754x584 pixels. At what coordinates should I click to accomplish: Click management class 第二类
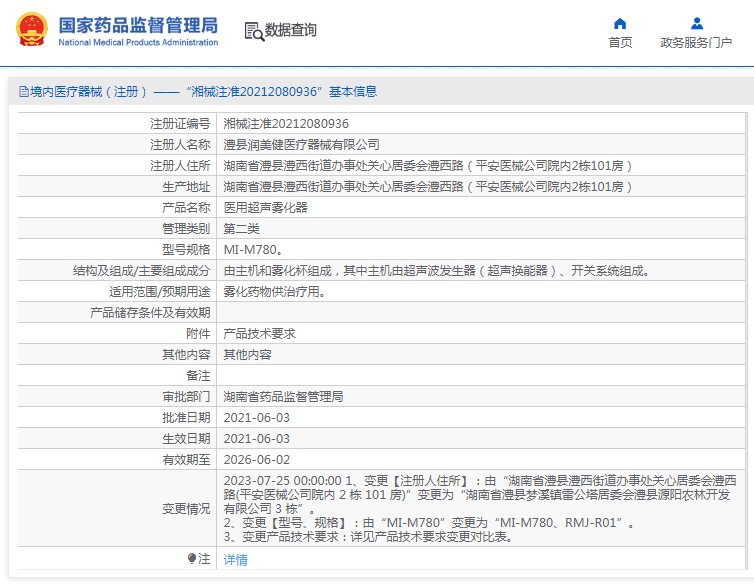tap(241, 229)
